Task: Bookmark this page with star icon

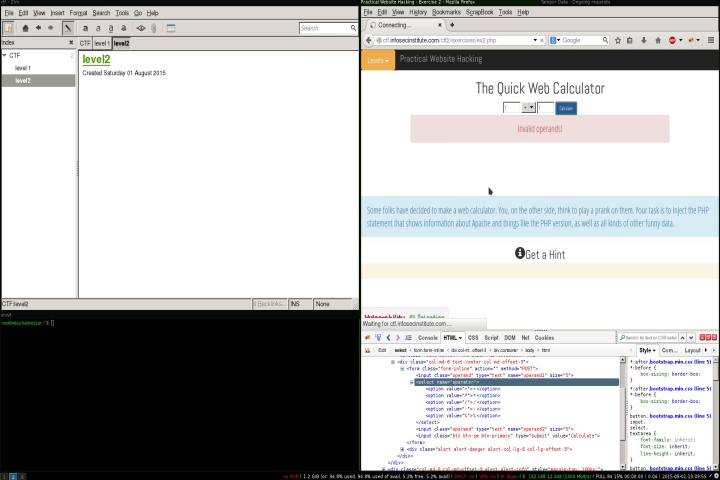Action: click(618, 40)
